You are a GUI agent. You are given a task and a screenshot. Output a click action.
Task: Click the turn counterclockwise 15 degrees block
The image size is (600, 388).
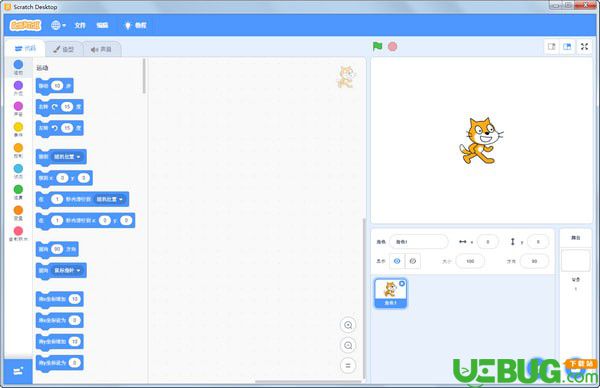coord(59,128)
